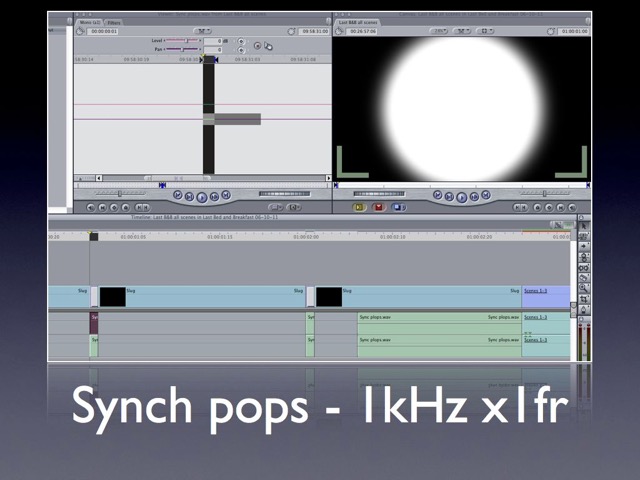The image size is (640, 480).
Task: Click the waveform scroll right arrow
Action: coord(328,178)
